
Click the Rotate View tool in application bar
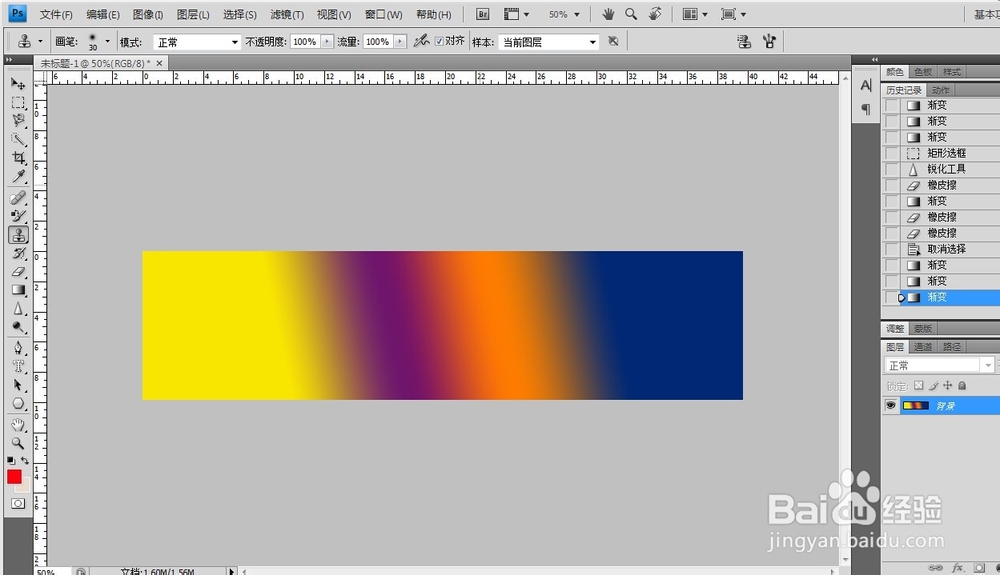(655, 14)
